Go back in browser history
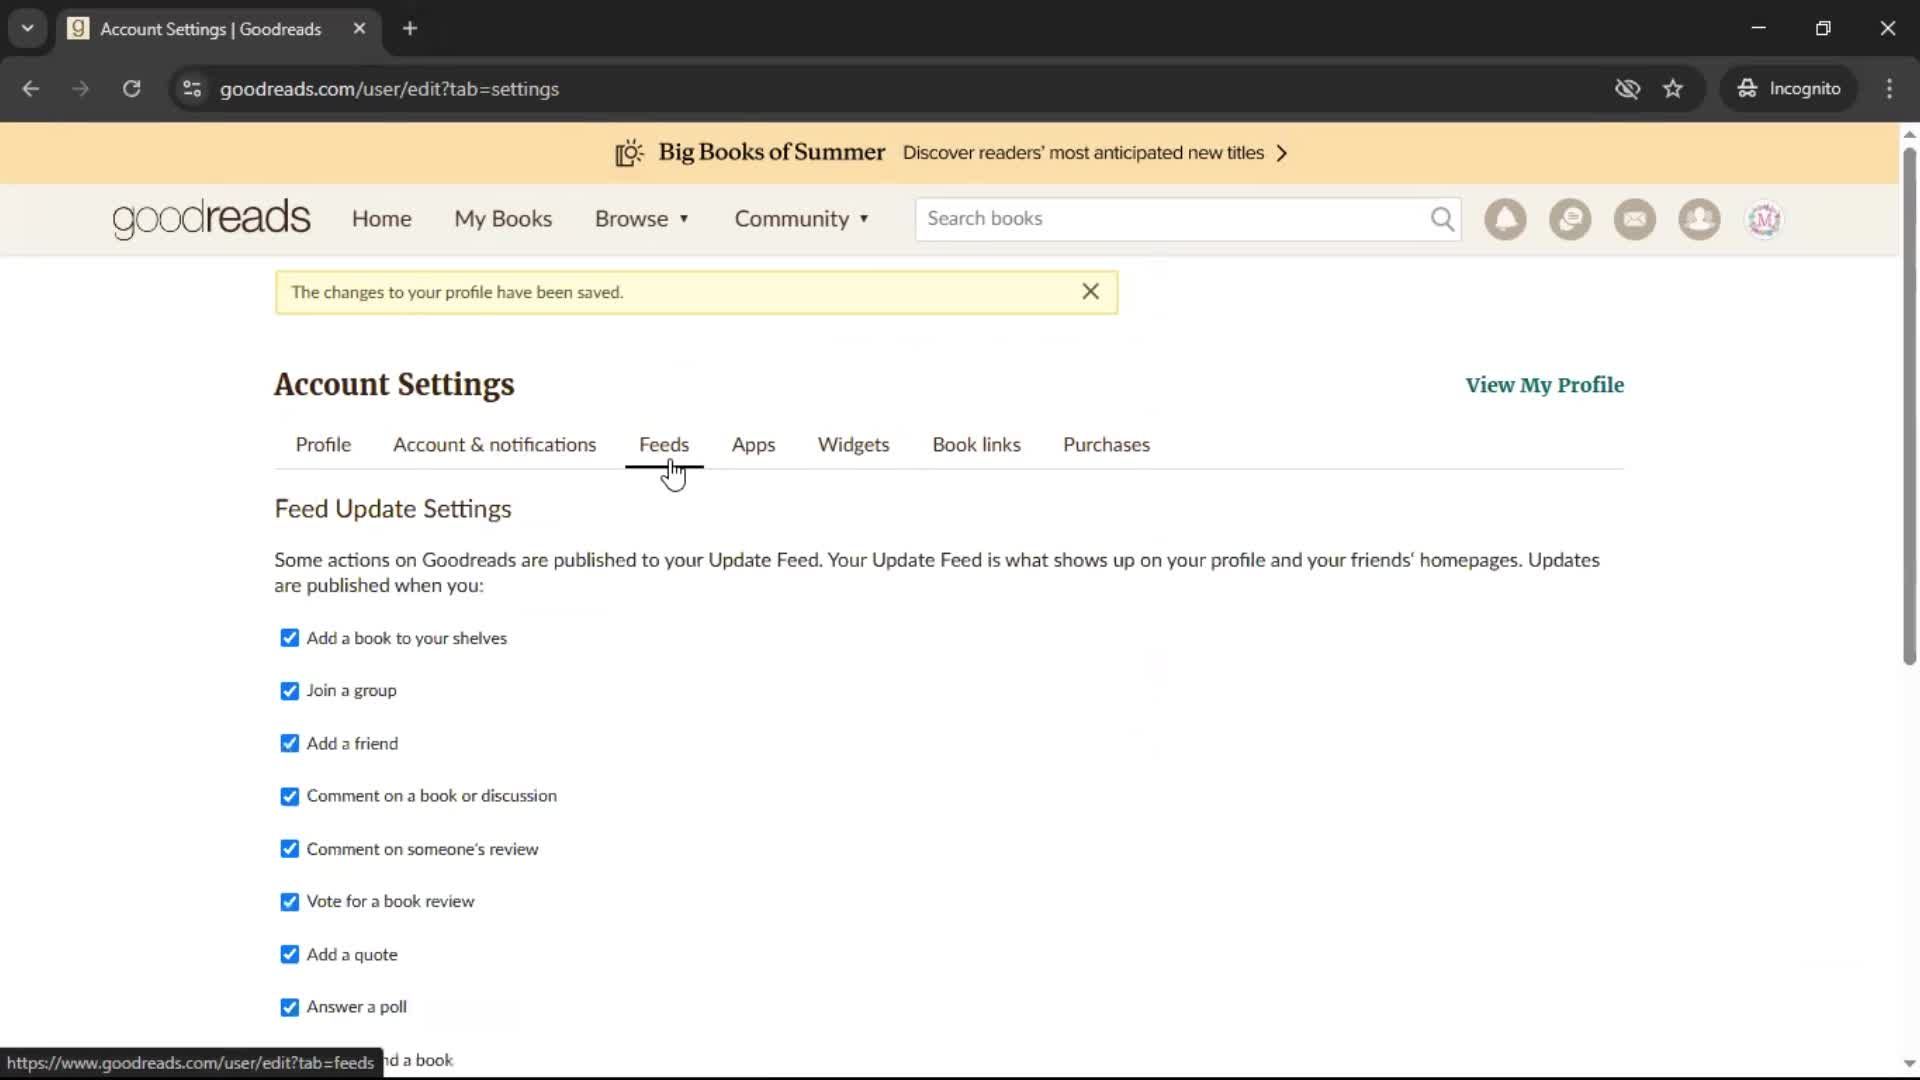 tap(31, 89)
